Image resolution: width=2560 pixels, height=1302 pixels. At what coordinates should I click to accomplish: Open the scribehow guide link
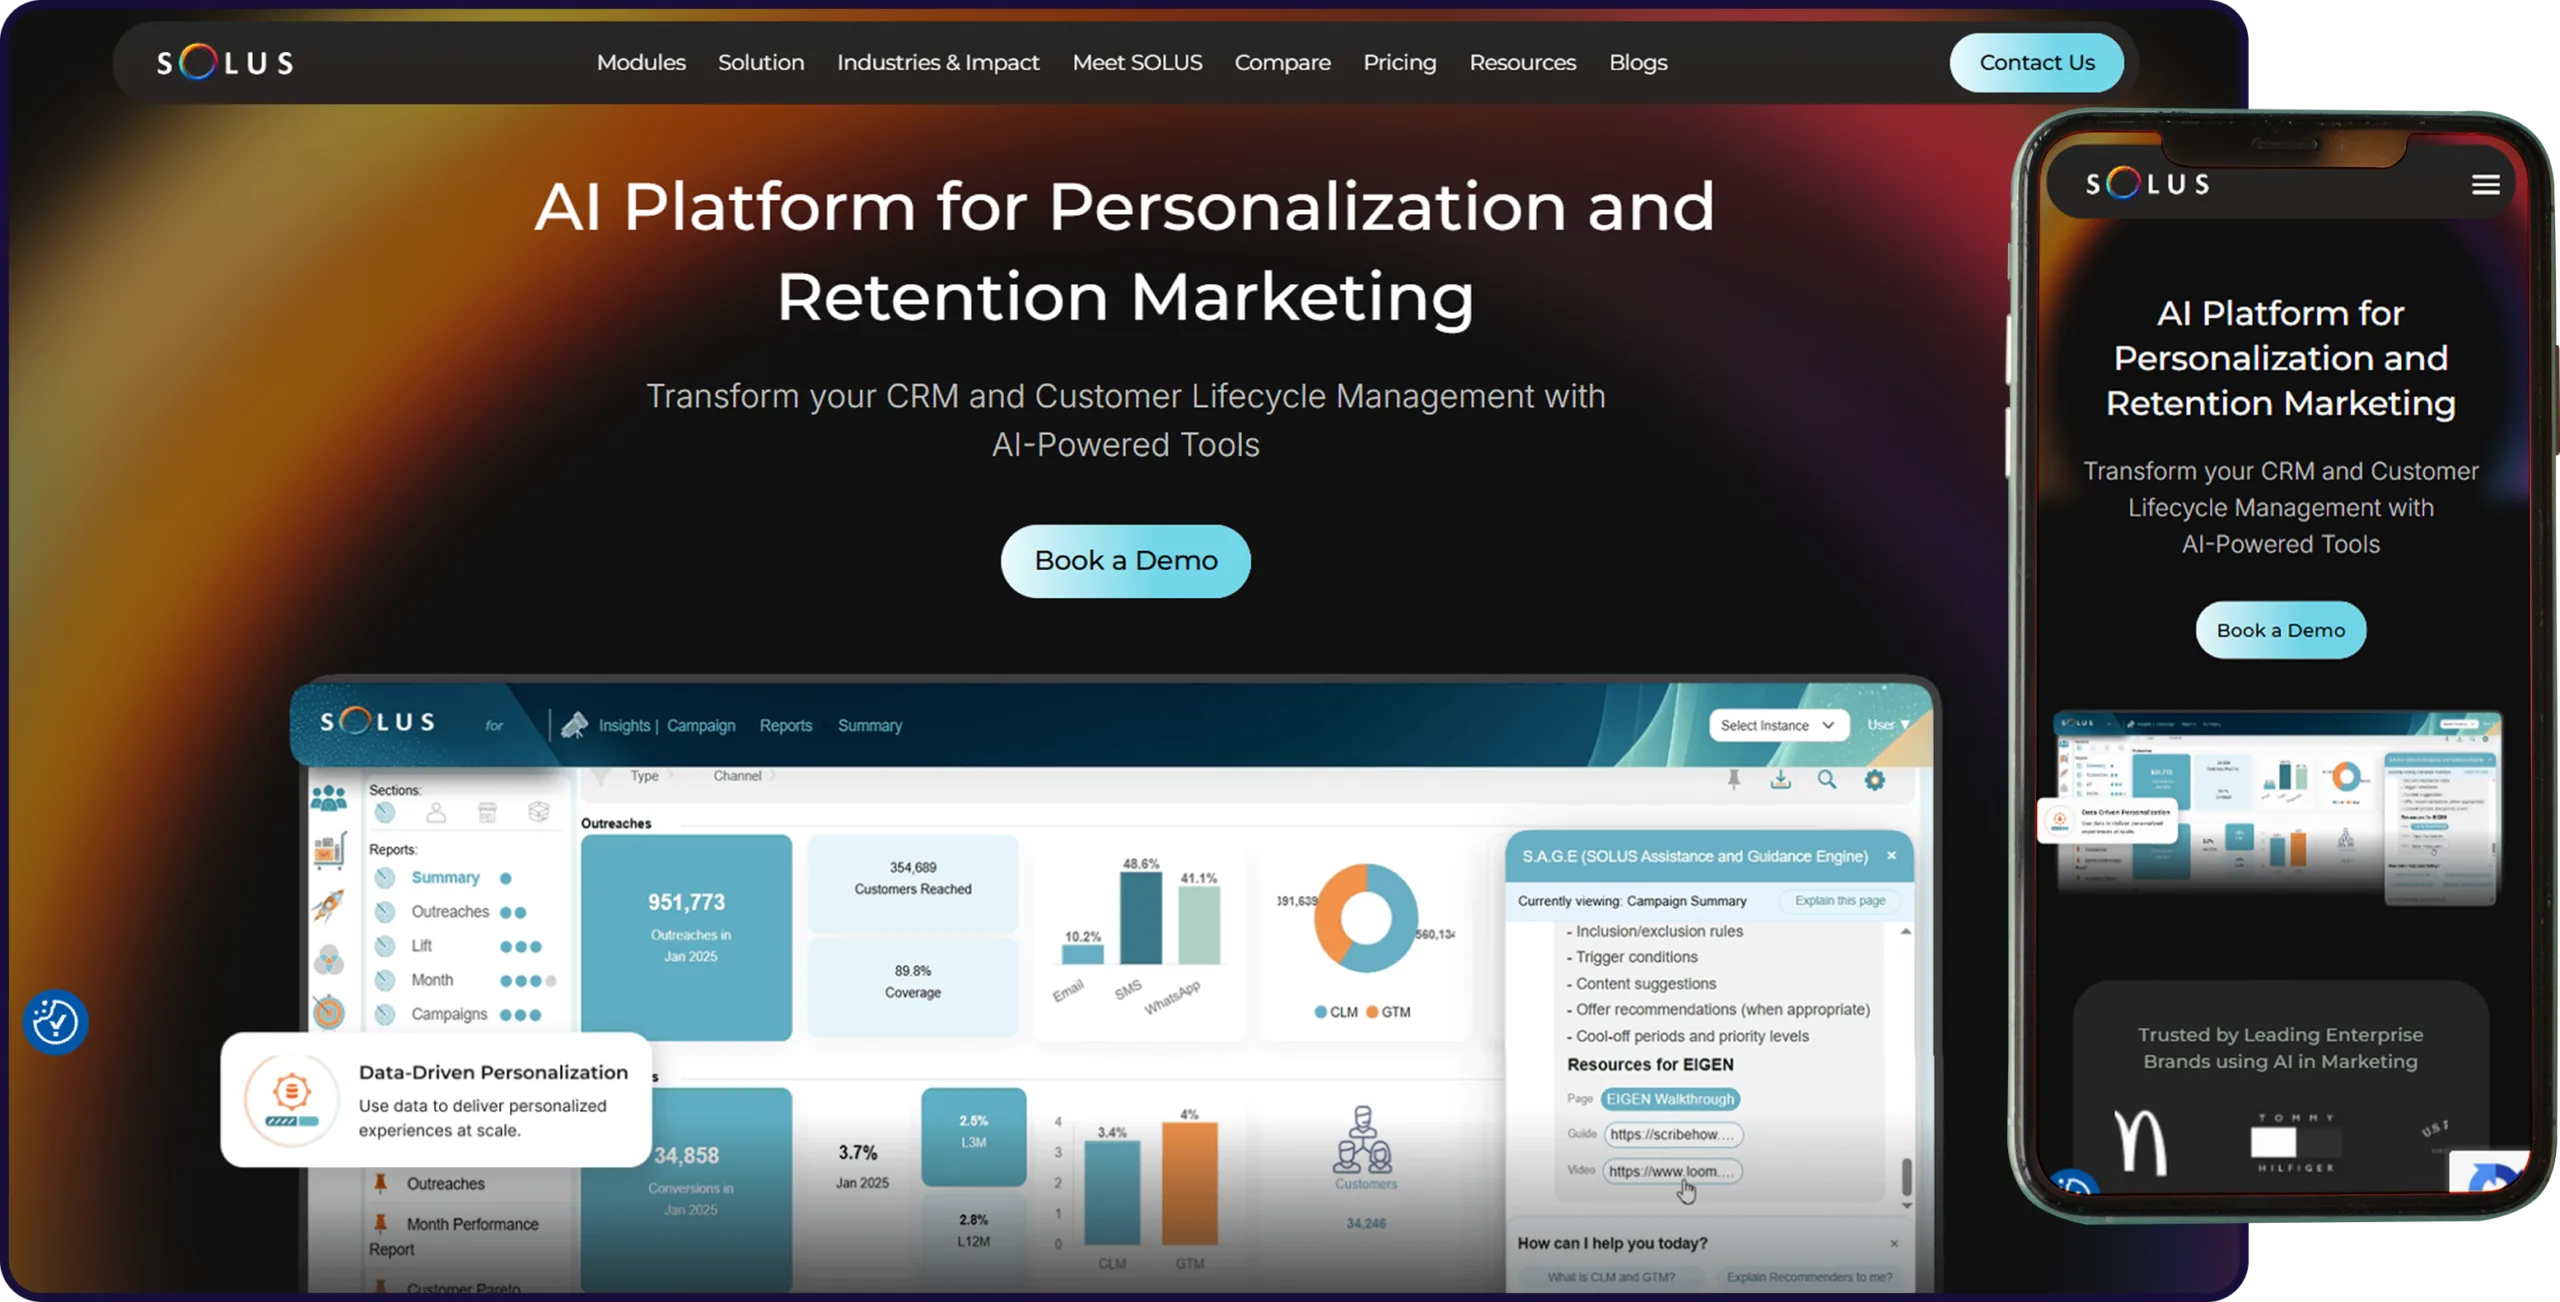[x=1673, y=1134]
